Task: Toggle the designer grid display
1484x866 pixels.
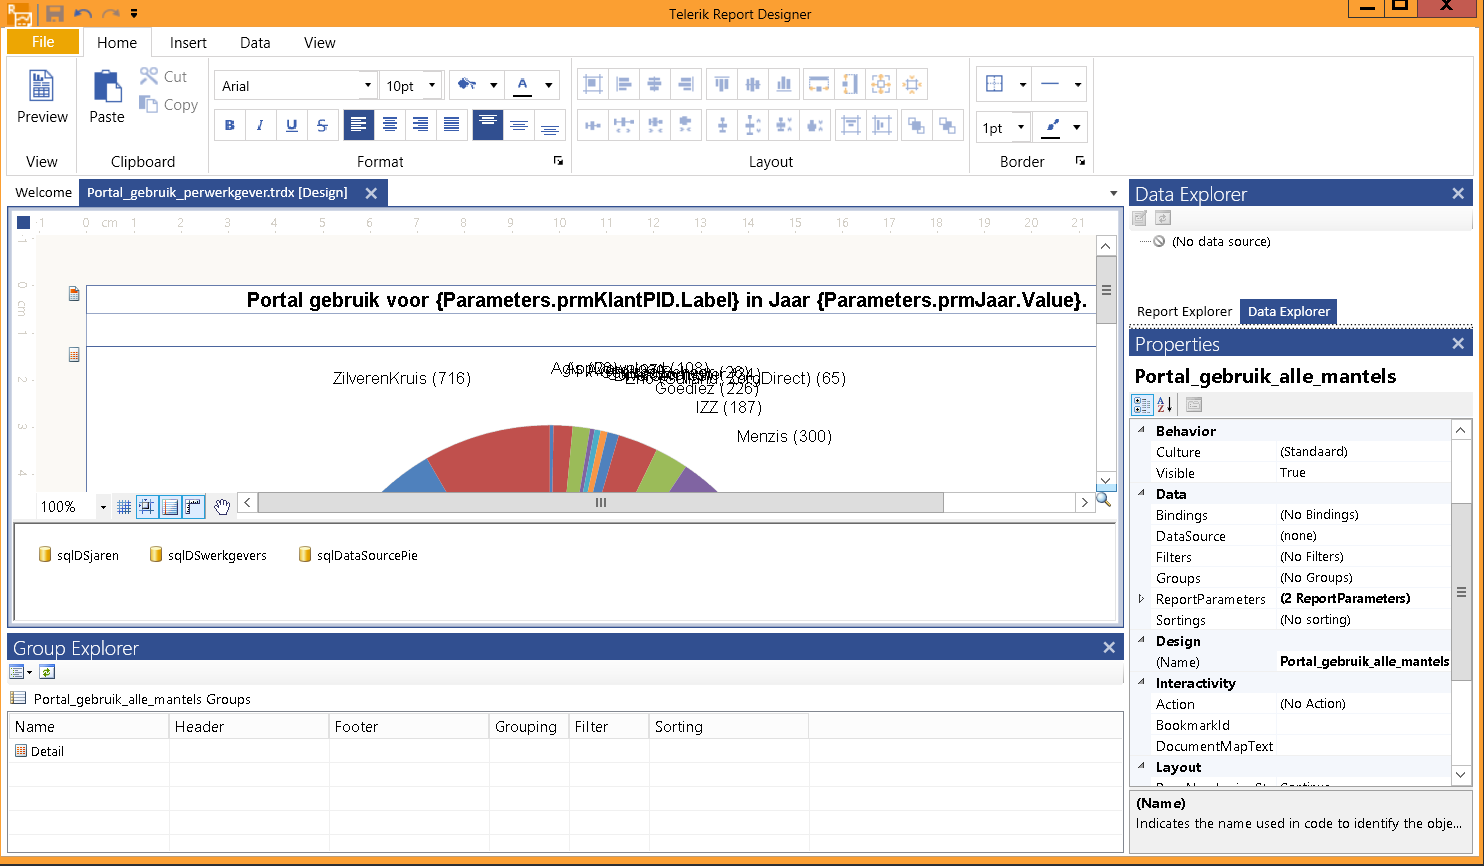Action: click(124, 507)
